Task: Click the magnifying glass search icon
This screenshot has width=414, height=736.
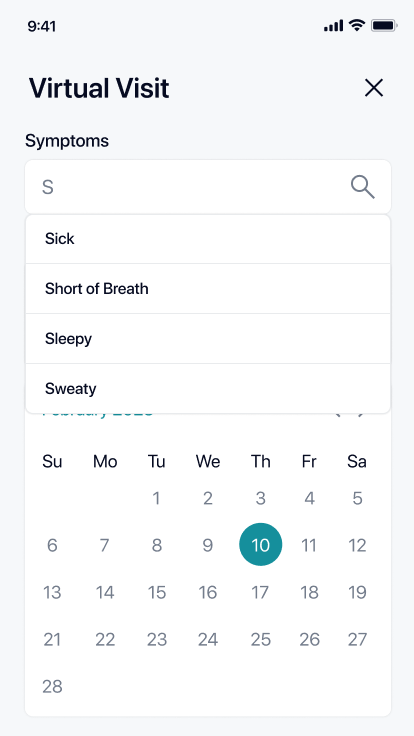Action: click(x=363, y=187)
